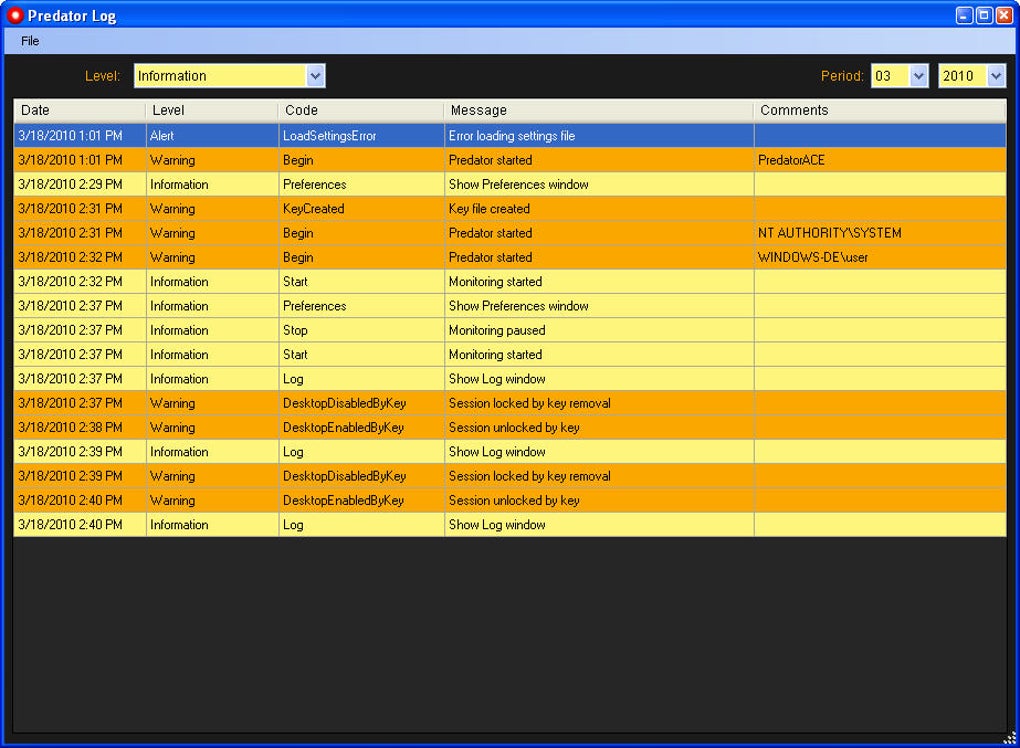Sort by the Level column header
1020x748 pixels.
pyautogui.click(x=211, y=111)
